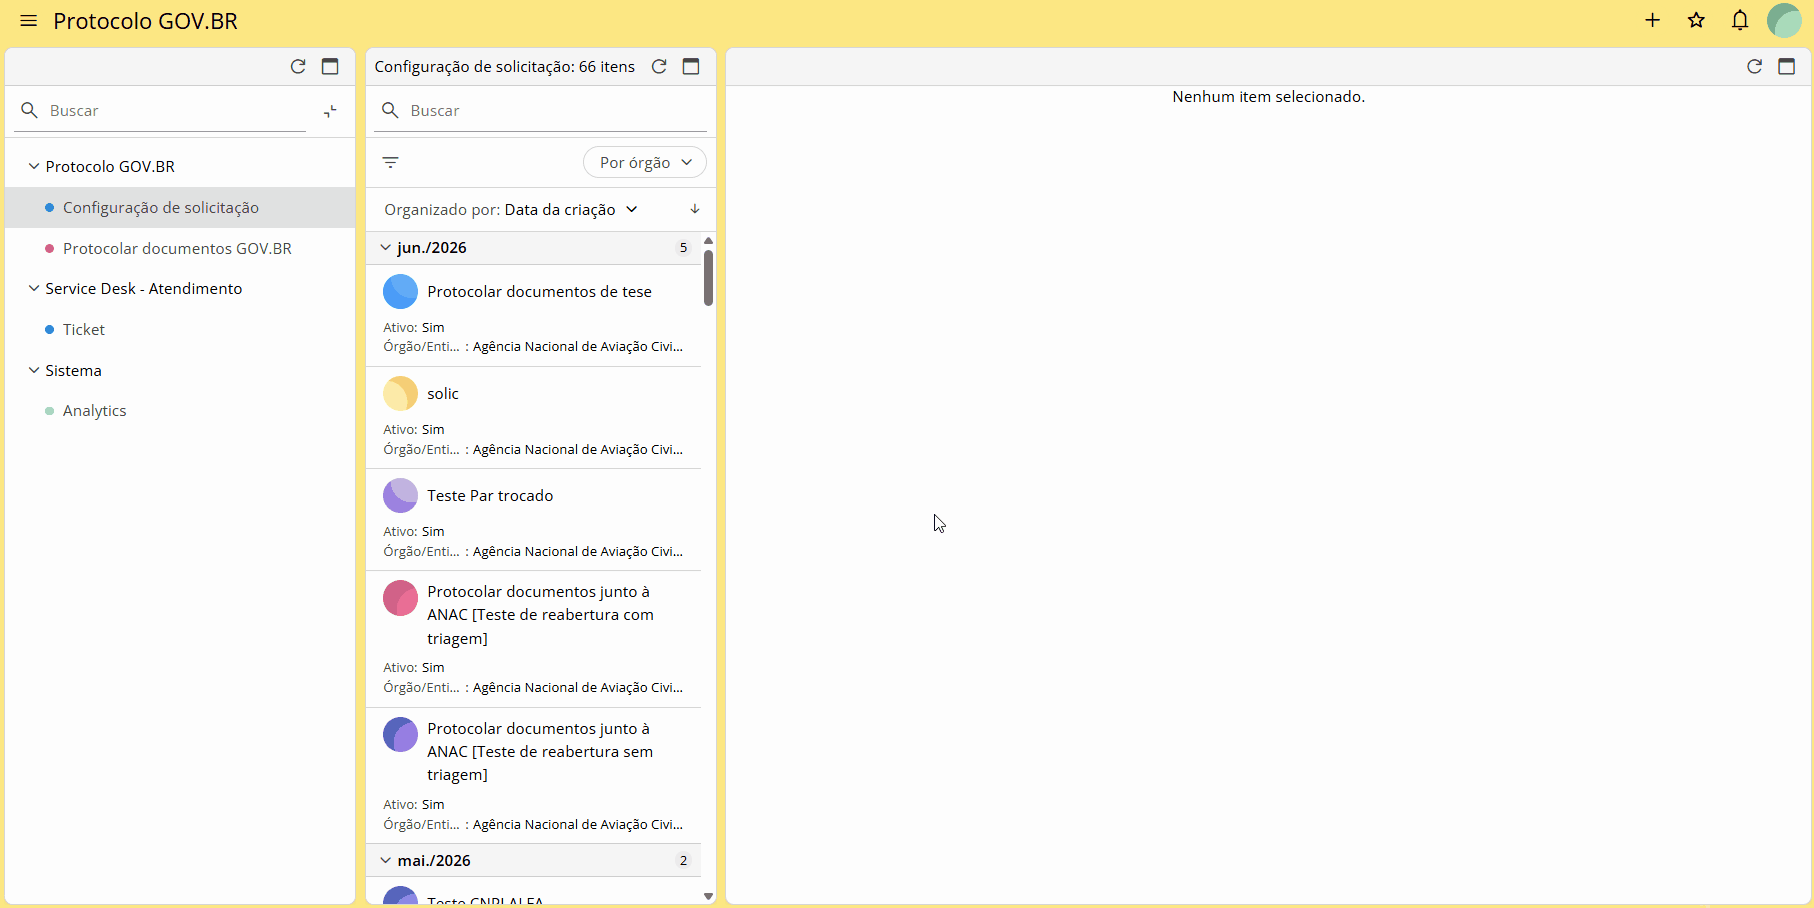The height and width of the screenshot is (908, 1814).
Task: Open the Ticket tree item
Action: click(x=180, y=329)
